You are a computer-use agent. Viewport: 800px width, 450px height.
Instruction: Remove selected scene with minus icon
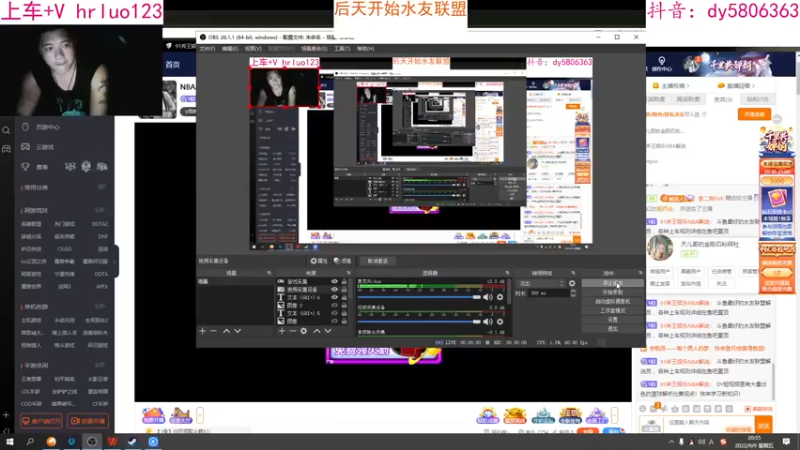coord(213,331)
